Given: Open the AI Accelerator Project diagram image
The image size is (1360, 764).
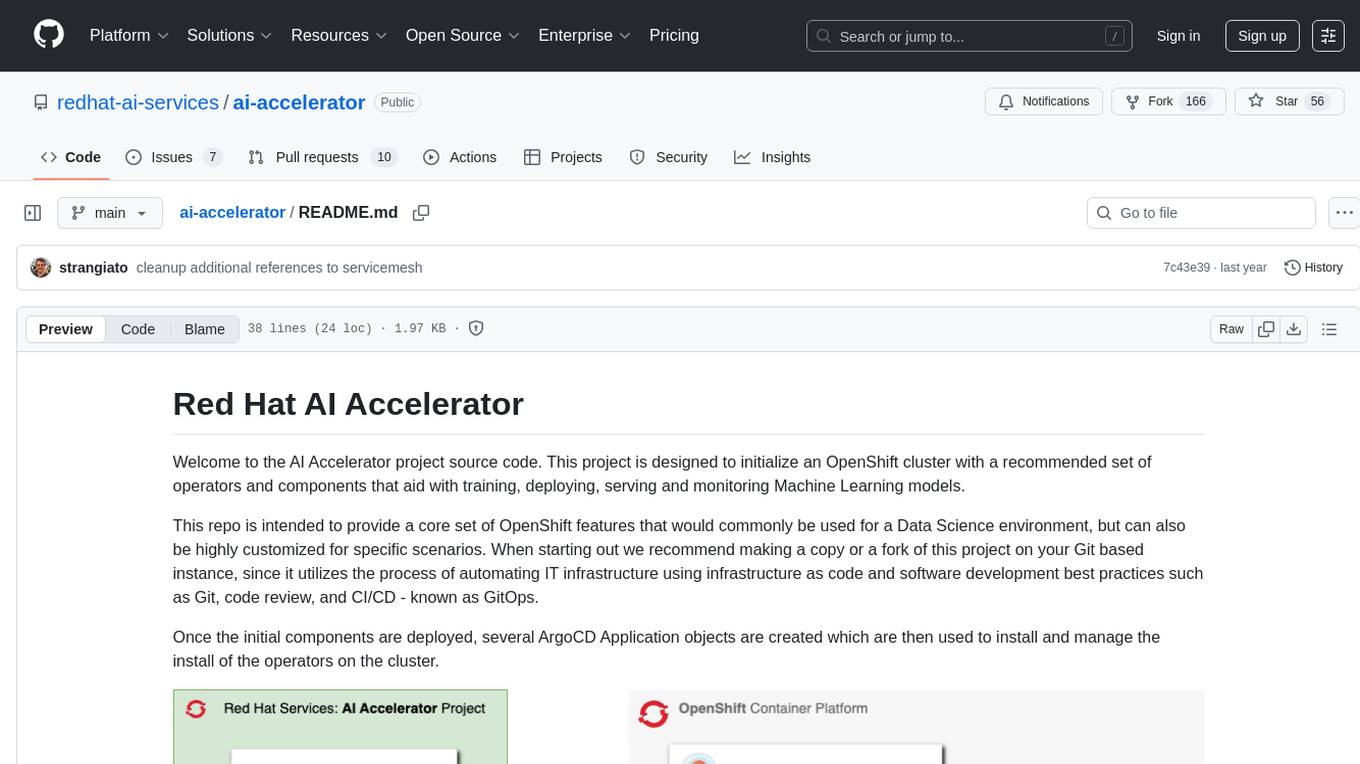Looking at the screenshot, I should [x=340, y=726].
